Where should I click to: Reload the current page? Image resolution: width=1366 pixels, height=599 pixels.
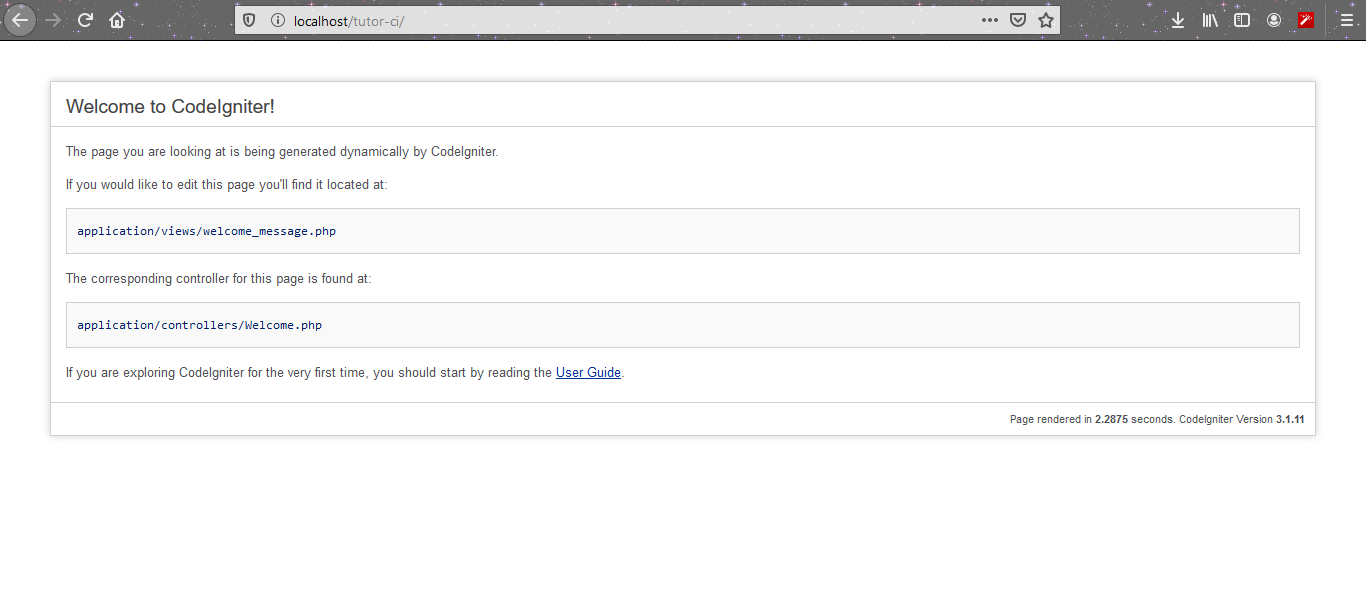pyautogui.click(x=85, y=20)
